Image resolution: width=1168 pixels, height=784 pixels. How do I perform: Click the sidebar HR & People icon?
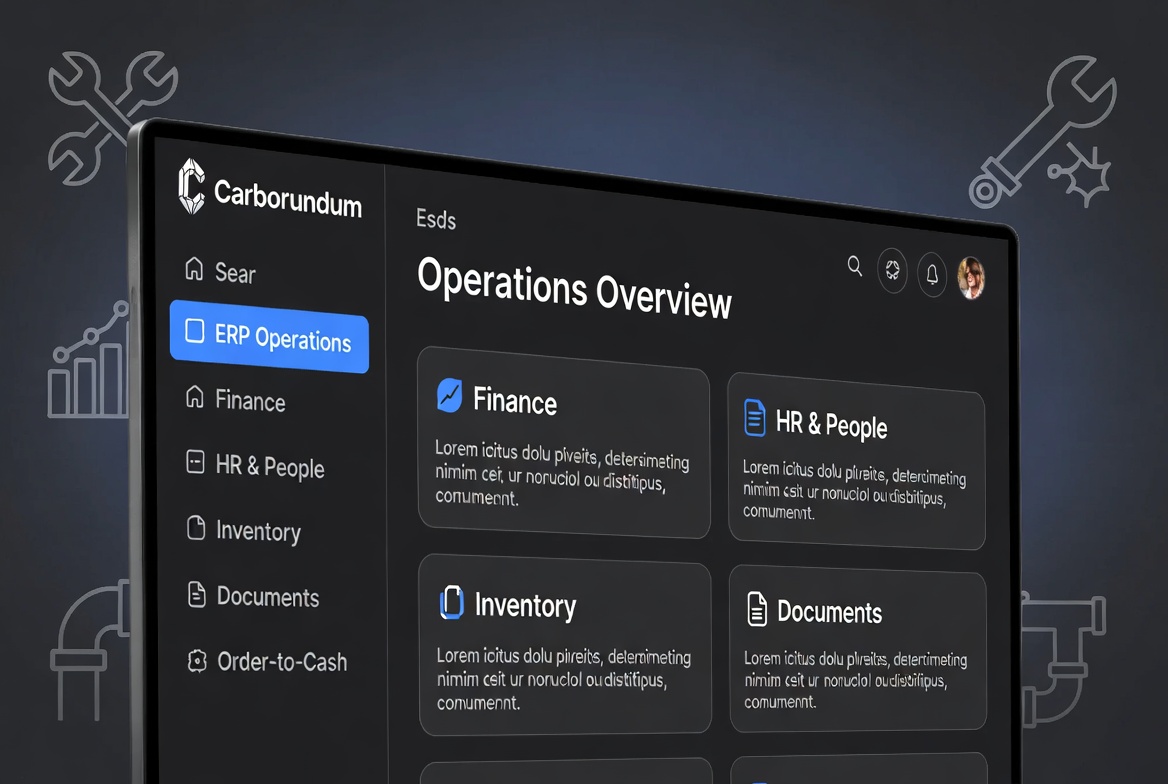click(x=195, y=462)
